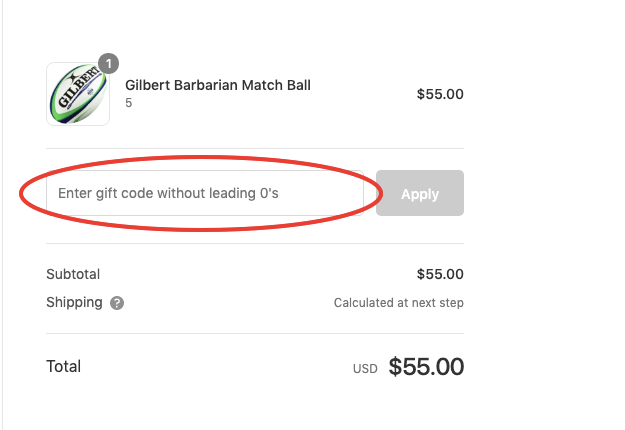Click the USD currency indicator
Image resolution: width=625 pixels, height=430 pixels.
pyautogui.click(x=365, y=369)
